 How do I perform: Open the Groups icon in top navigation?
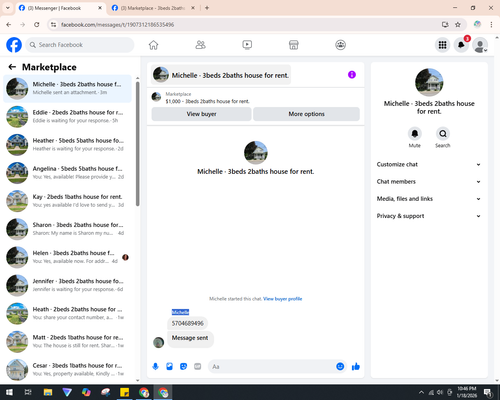click(340, 45)
